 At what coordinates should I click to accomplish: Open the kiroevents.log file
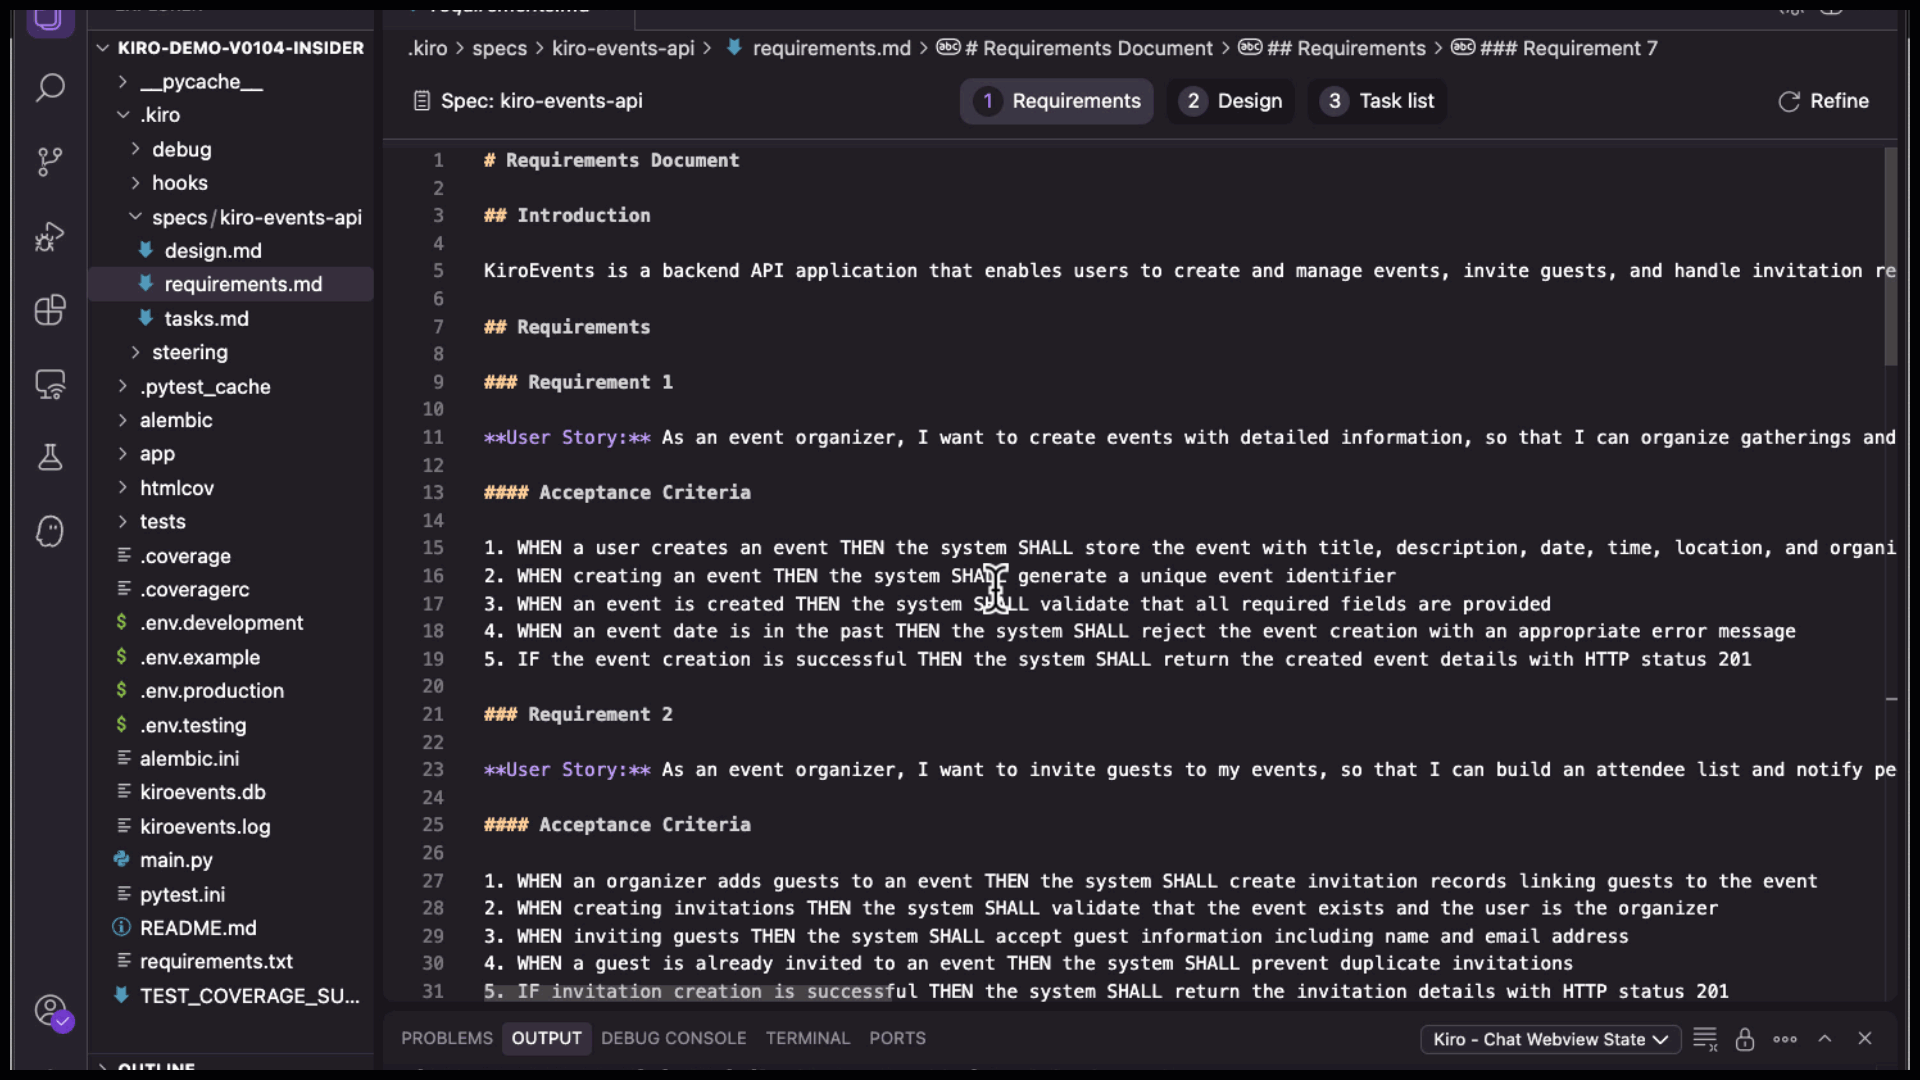(231, 826)
